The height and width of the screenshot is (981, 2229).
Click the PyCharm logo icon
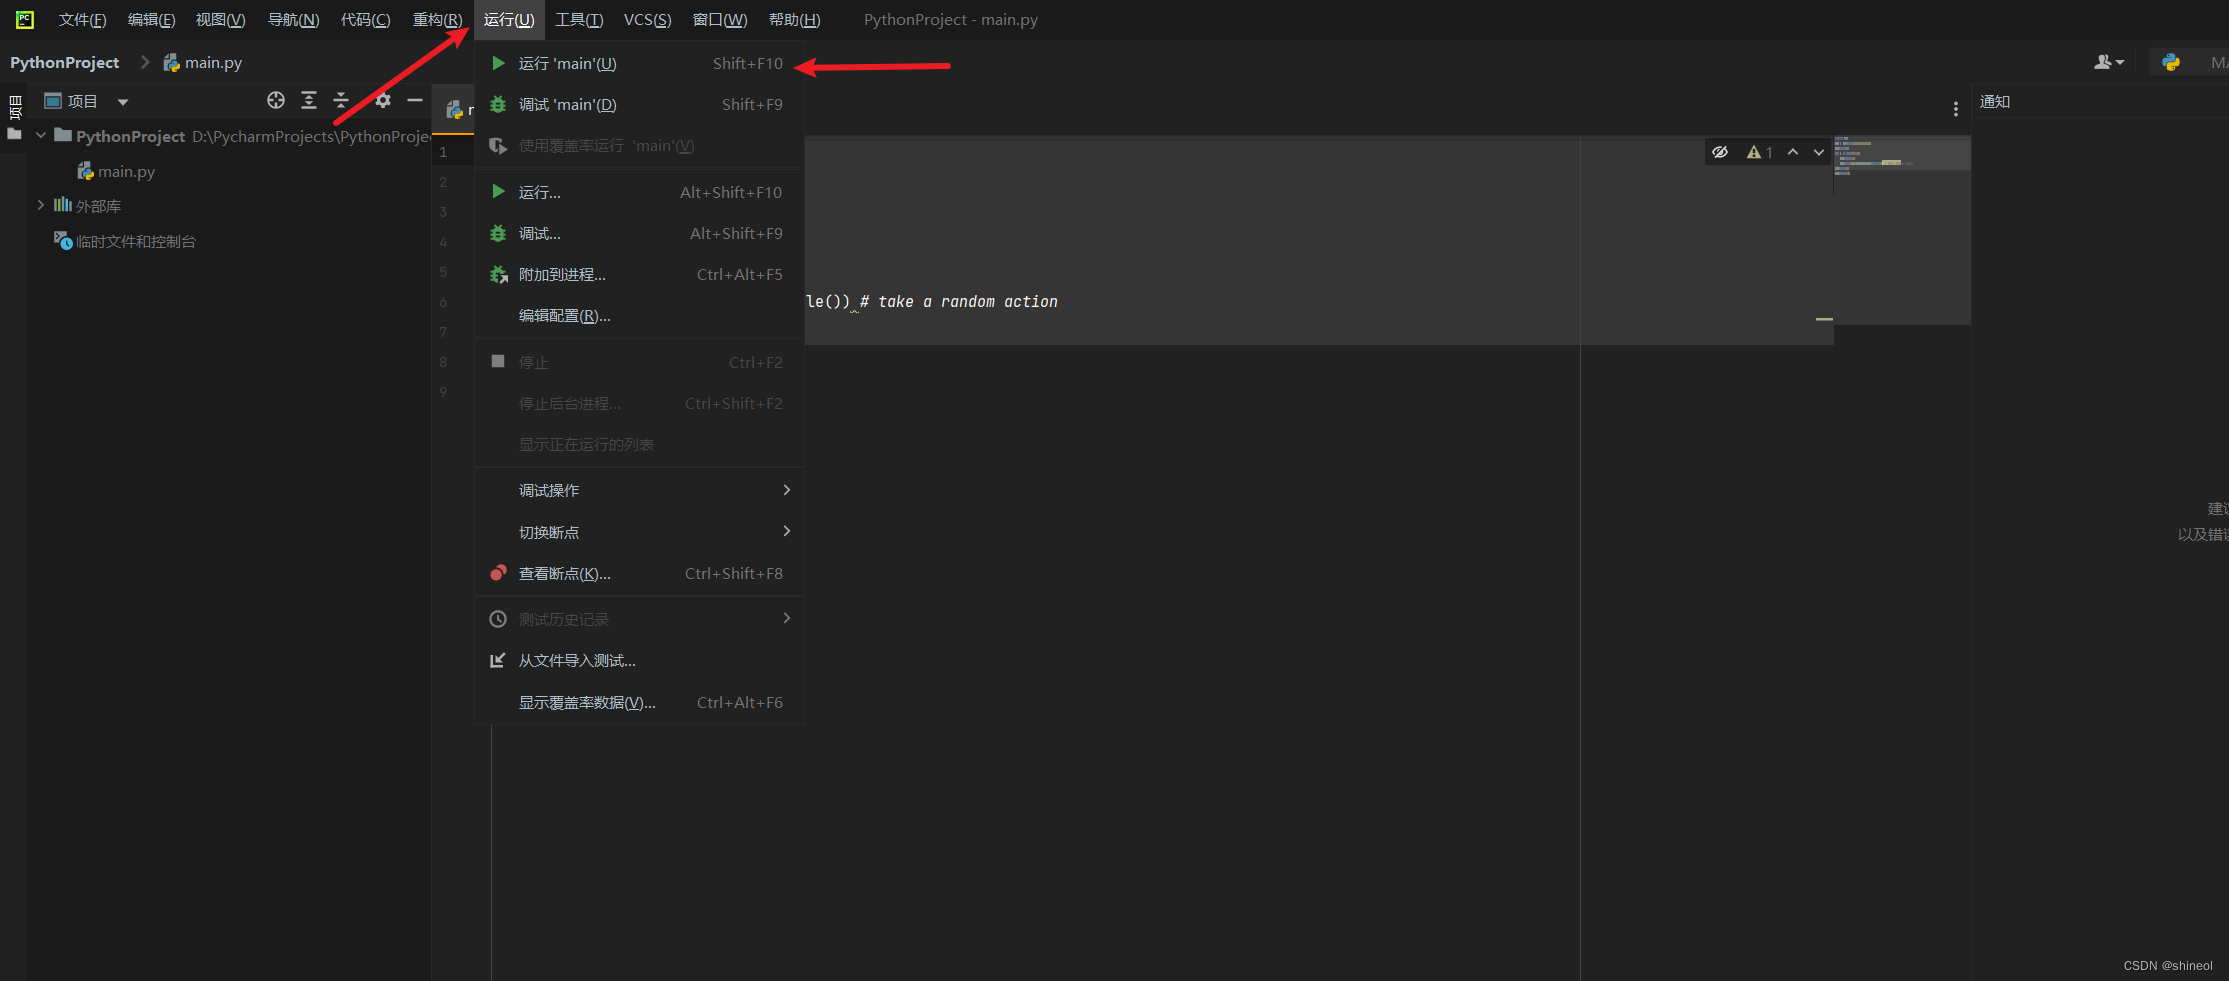coord(24,19)
